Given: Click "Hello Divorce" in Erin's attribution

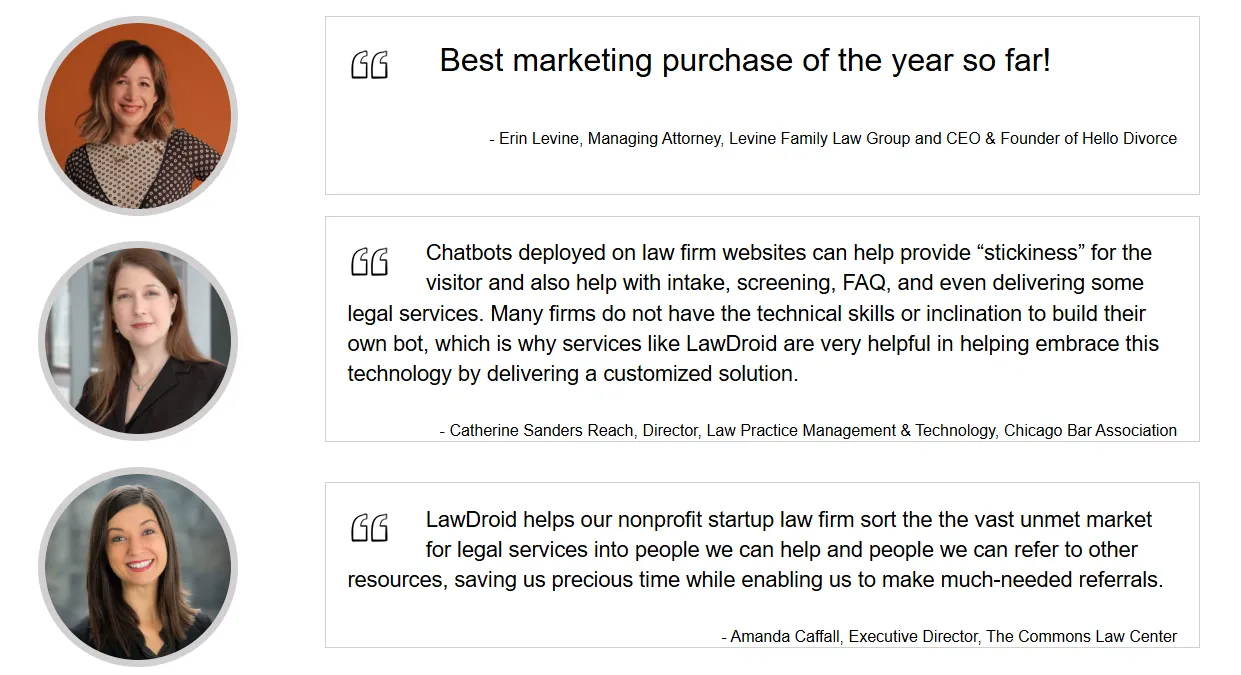Looking at the screenshot, I should [x=1129, y=139].
